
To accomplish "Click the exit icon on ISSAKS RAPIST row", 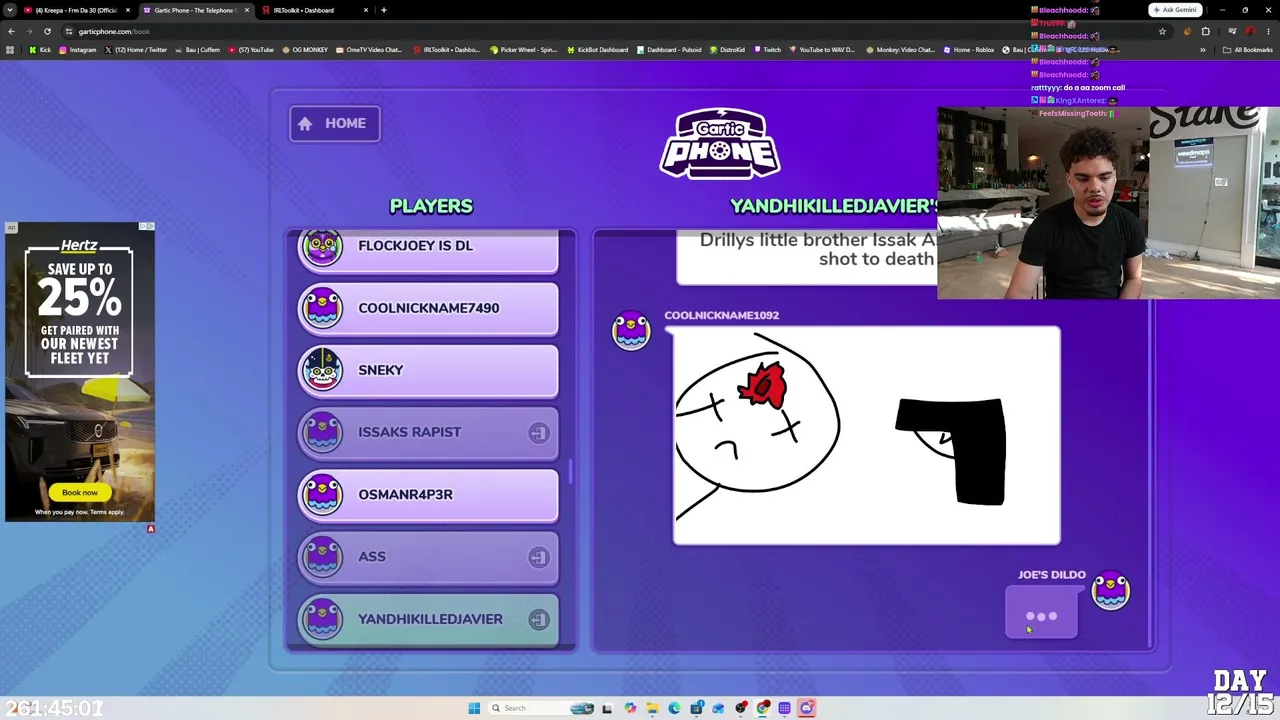I will (x=538, y=433).
